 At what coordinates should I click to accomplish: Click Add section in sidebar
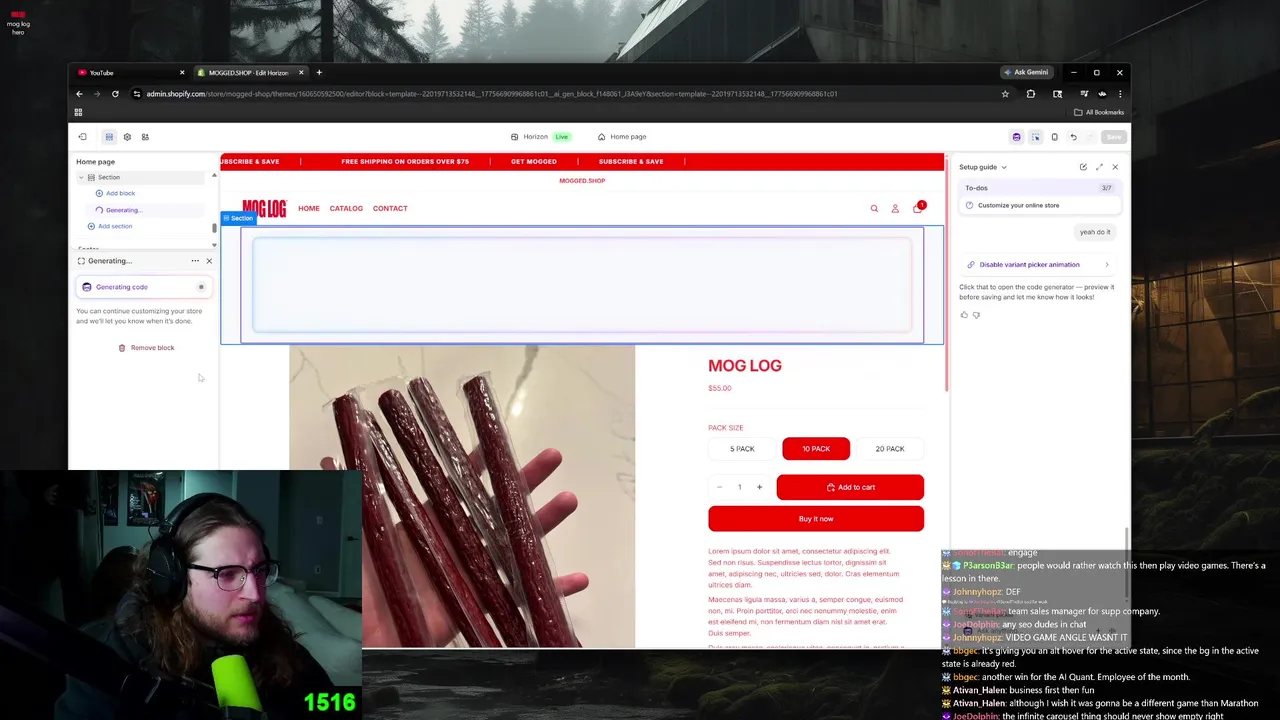109,226
